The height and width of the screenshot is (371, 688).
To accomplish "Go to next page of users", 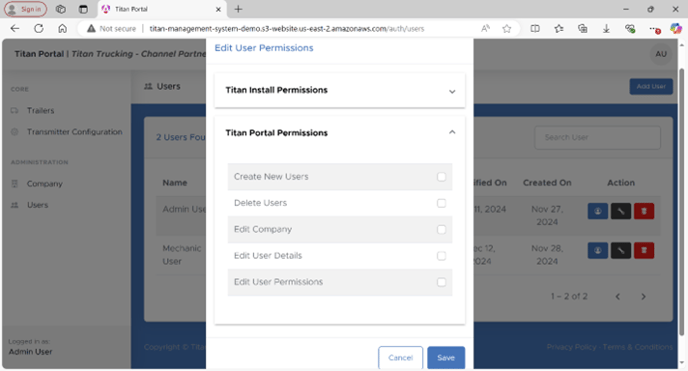I will point(643,296).
